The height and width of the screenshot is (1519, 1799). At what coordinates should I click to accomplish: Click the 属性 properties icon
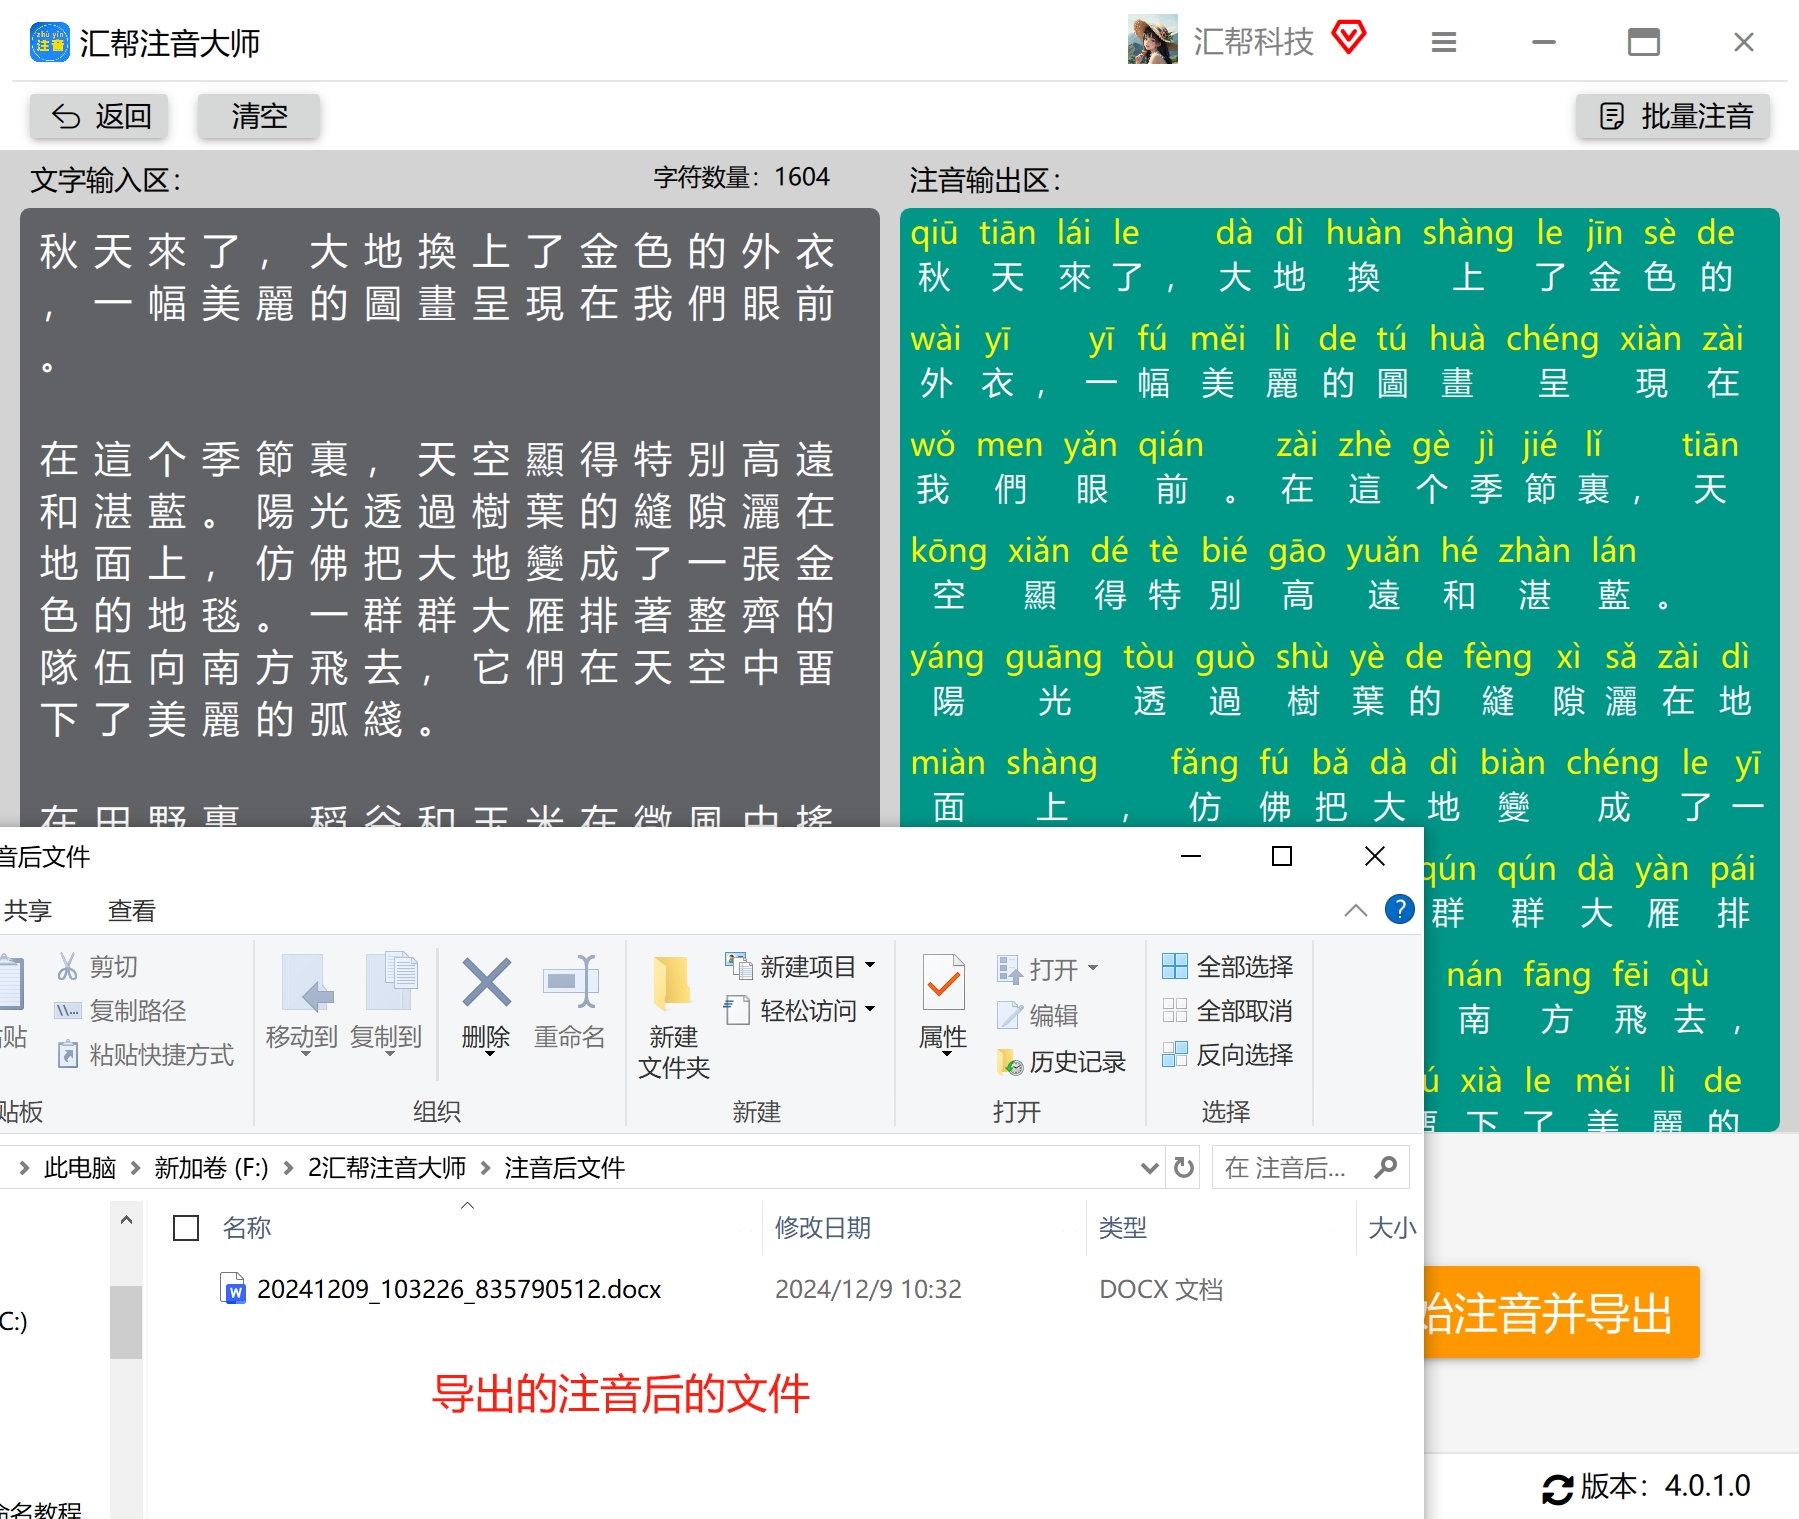click(943, 984)
